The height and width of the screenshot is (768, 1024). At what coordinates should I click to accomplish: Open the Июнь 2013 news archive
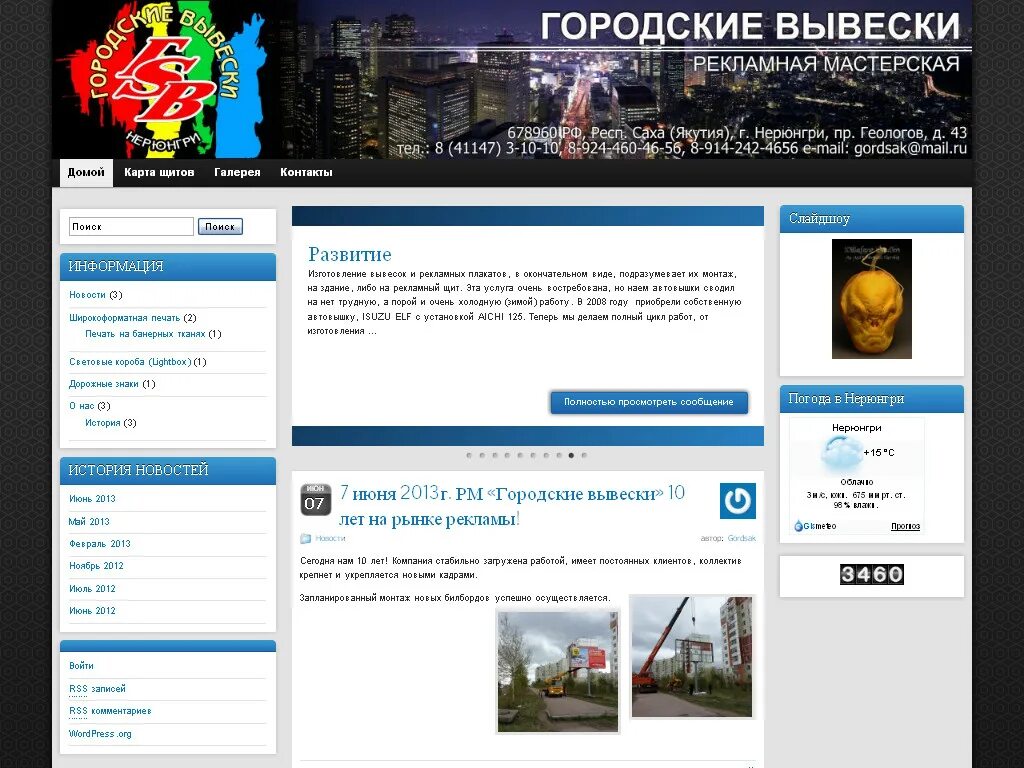(93, 498)
